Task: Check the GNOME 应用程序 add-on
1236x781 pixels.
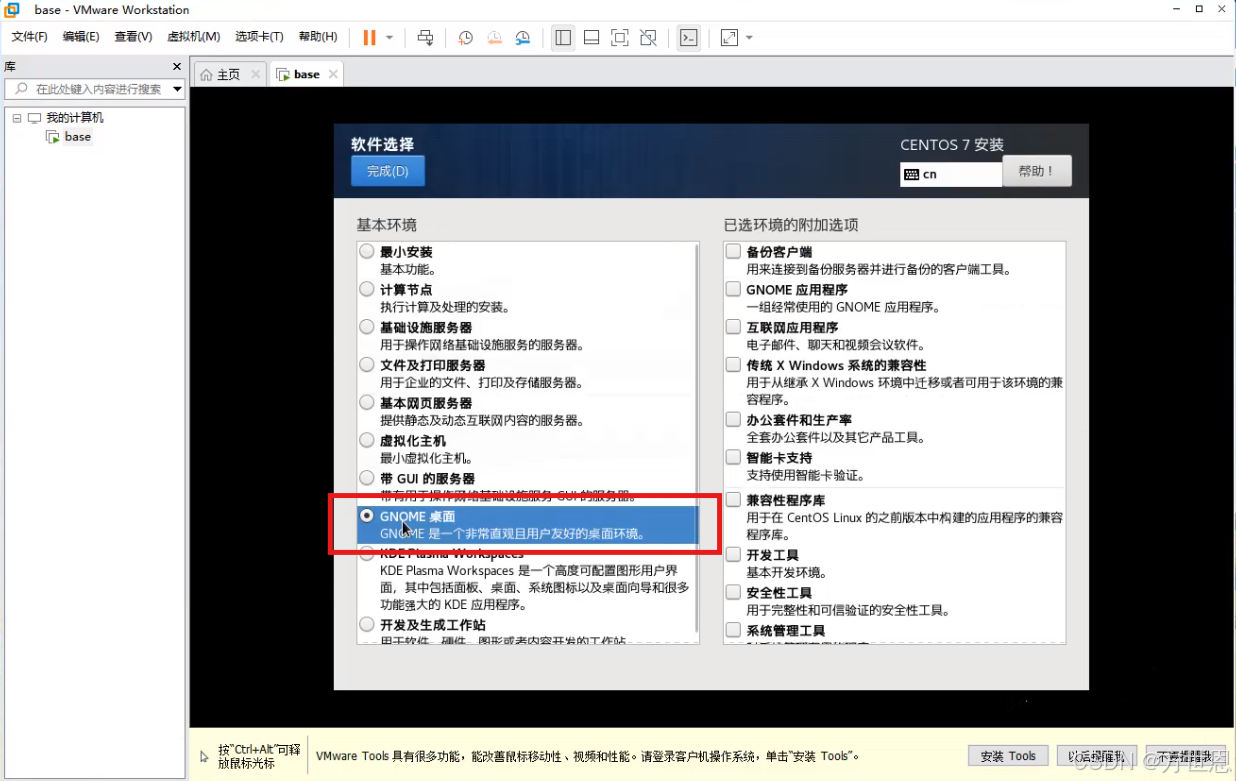Action: pos(734,290)
